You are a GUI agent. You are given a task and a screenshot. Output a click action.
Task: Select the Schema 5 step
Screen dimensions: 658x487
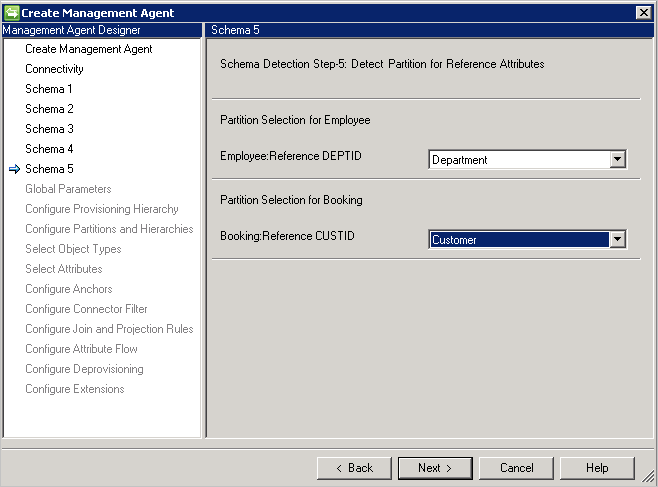point(49,169)
